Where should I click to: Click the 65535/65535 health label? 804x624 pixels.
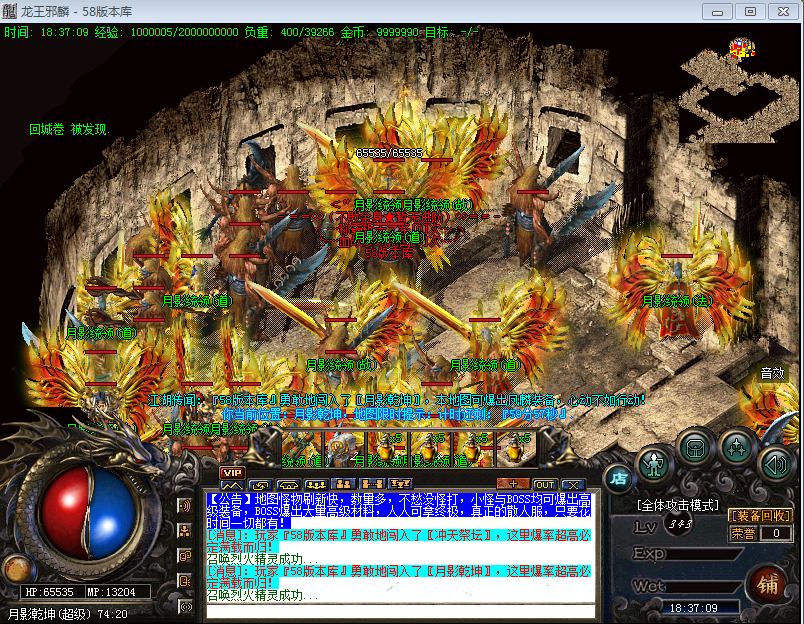pyautogui.click(x=389, y=153)
